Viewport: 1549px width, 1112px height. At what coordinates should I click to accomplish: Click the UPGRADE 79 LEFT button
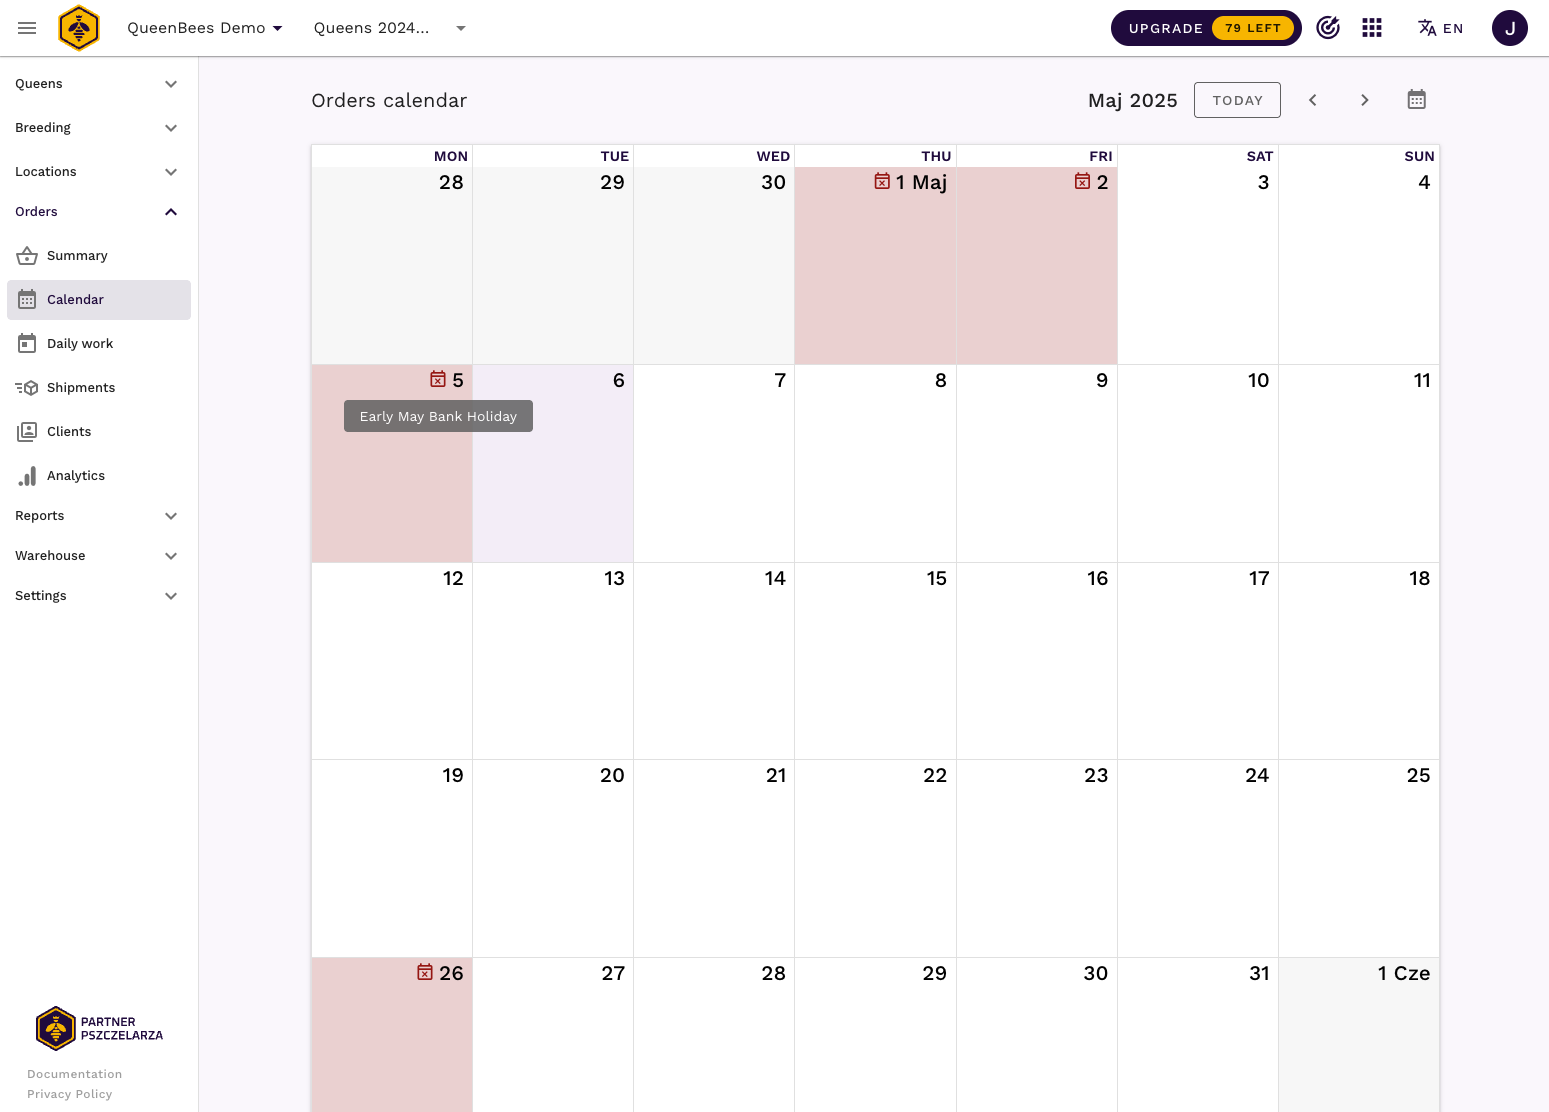point(1205,28)
